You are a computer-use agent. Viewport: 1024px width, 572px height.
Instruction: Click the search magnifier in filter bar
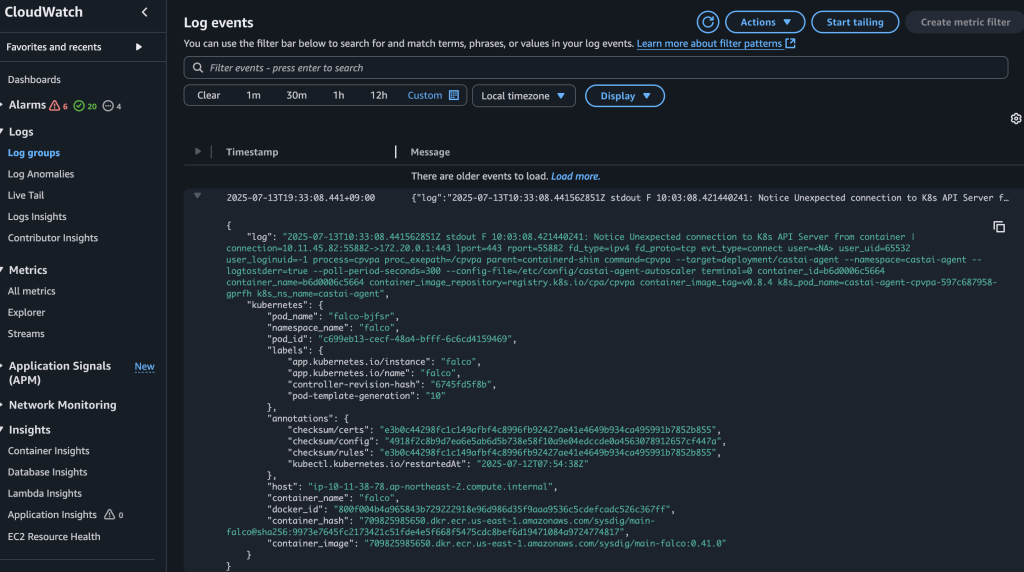[198, 68]
